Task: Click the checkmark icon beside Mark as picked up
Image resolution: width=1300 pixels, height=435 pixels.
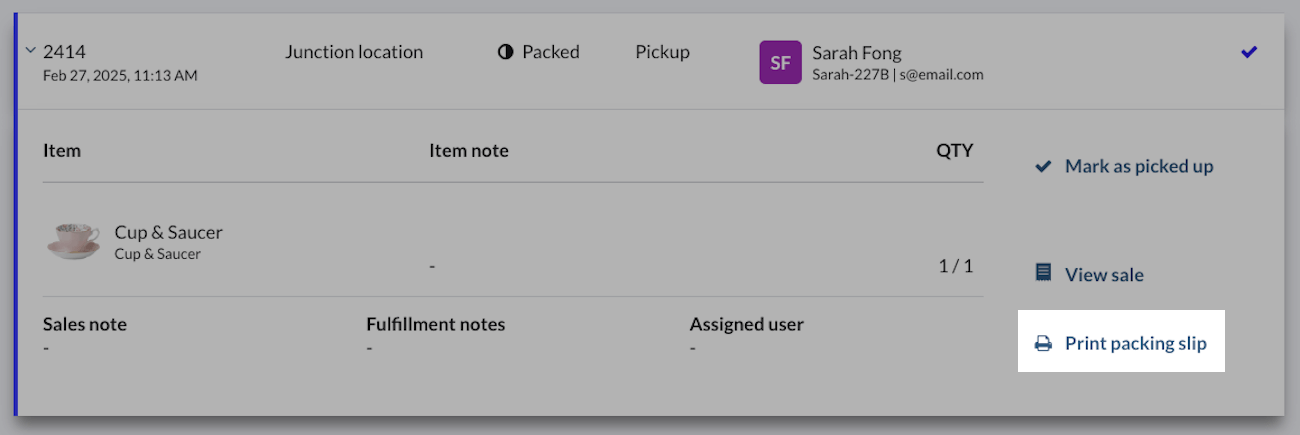Action: pos(1043,167)
